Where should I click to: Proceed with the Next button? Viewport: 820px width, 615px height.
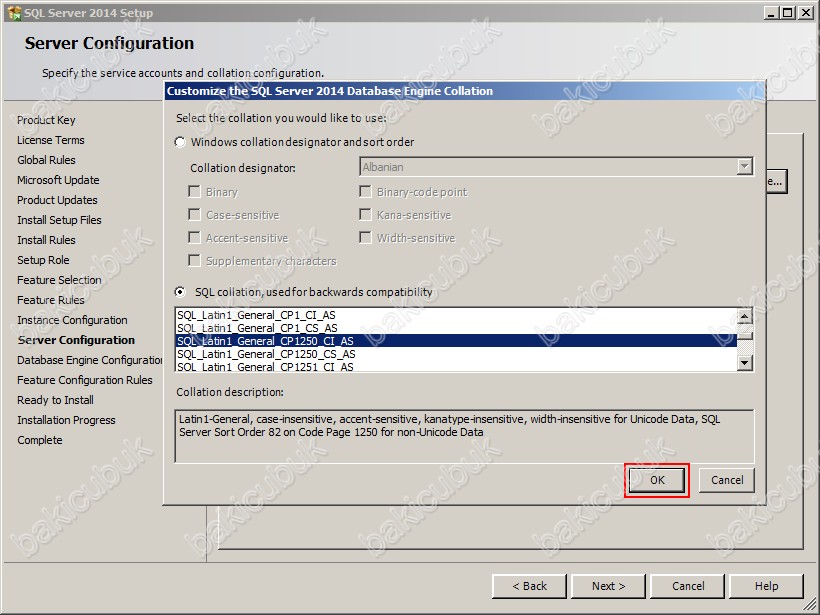pyautogui.click(x=608, y=586)
